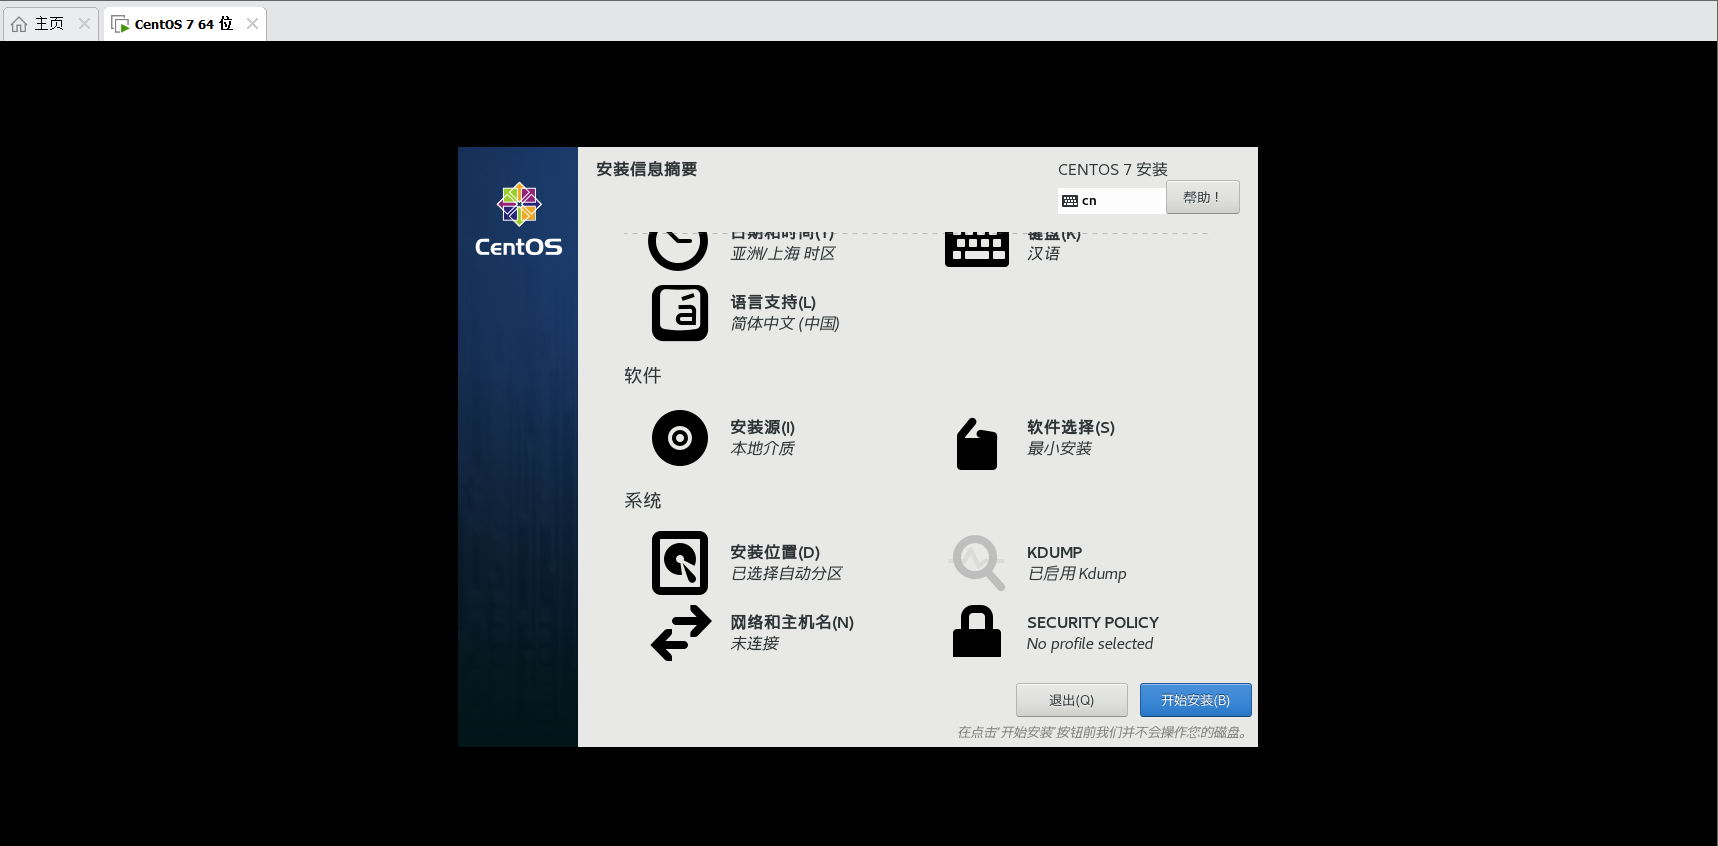Open the KDUMP setting label
This screenshot has width=1718, height=846.
1054,552
